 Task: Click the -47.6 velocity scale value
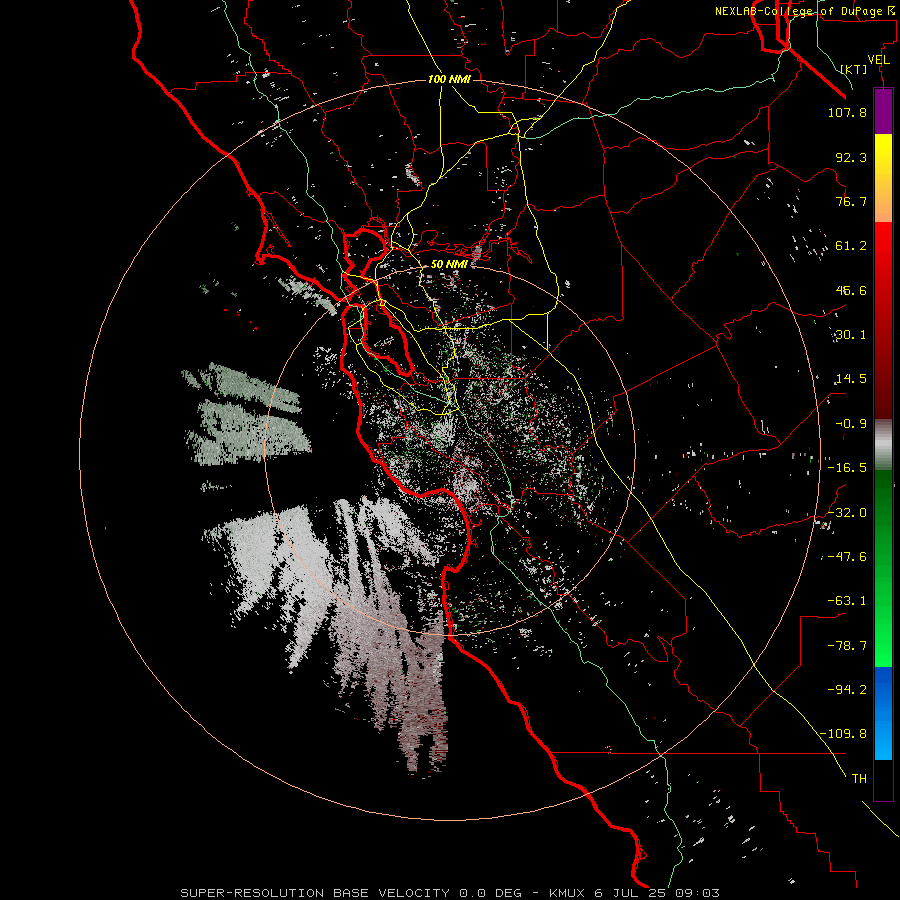tap(847, 556)
